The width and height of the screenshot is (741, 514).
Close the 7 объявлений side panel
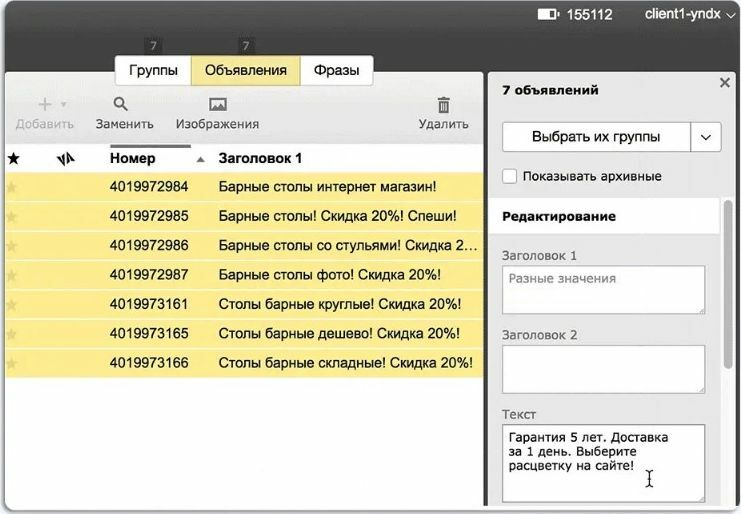coord(724,83)
